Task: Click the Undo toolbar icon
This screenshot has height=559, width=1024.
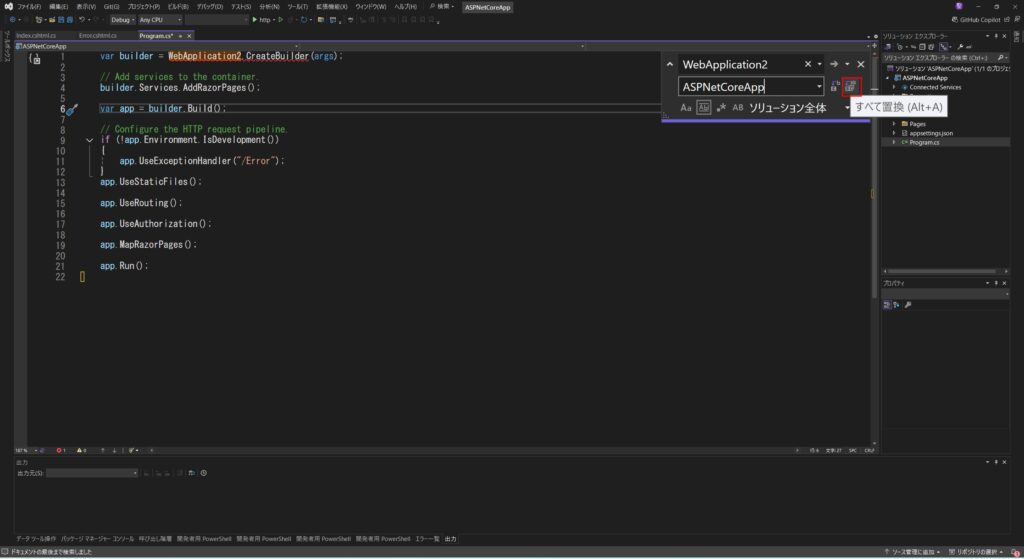Action: [x=82, y=20]
